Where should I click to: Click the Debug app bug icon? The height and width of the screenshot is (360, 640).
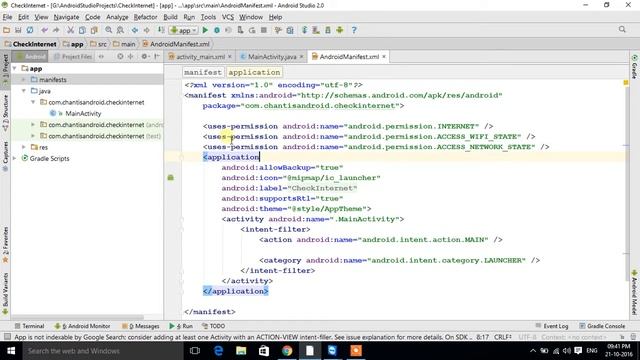pos(217,30)
